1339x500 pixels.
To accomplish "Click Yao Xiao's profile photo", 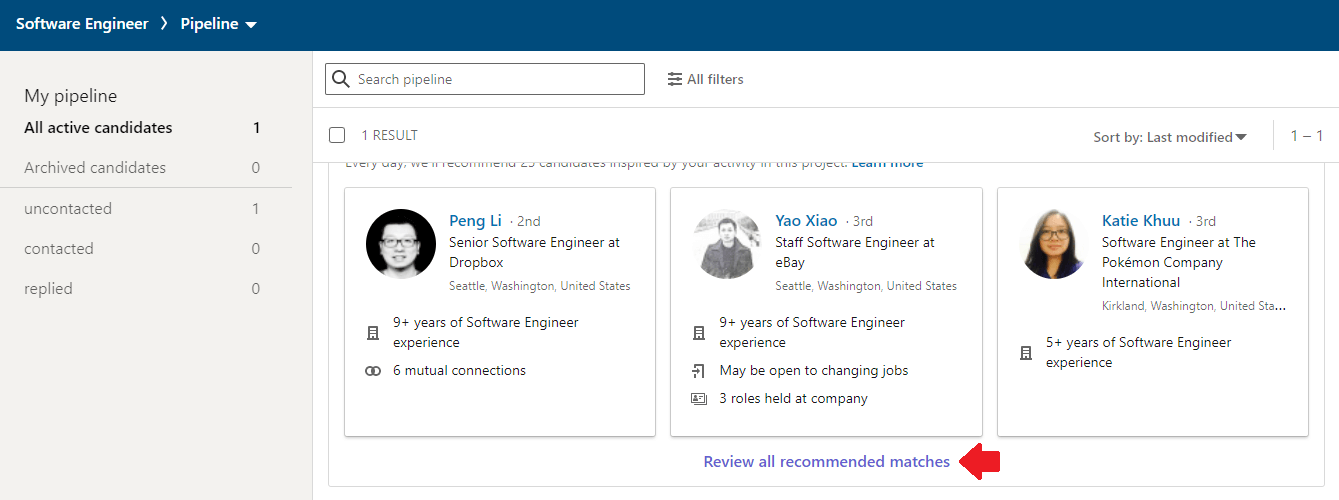I will 727,243.
